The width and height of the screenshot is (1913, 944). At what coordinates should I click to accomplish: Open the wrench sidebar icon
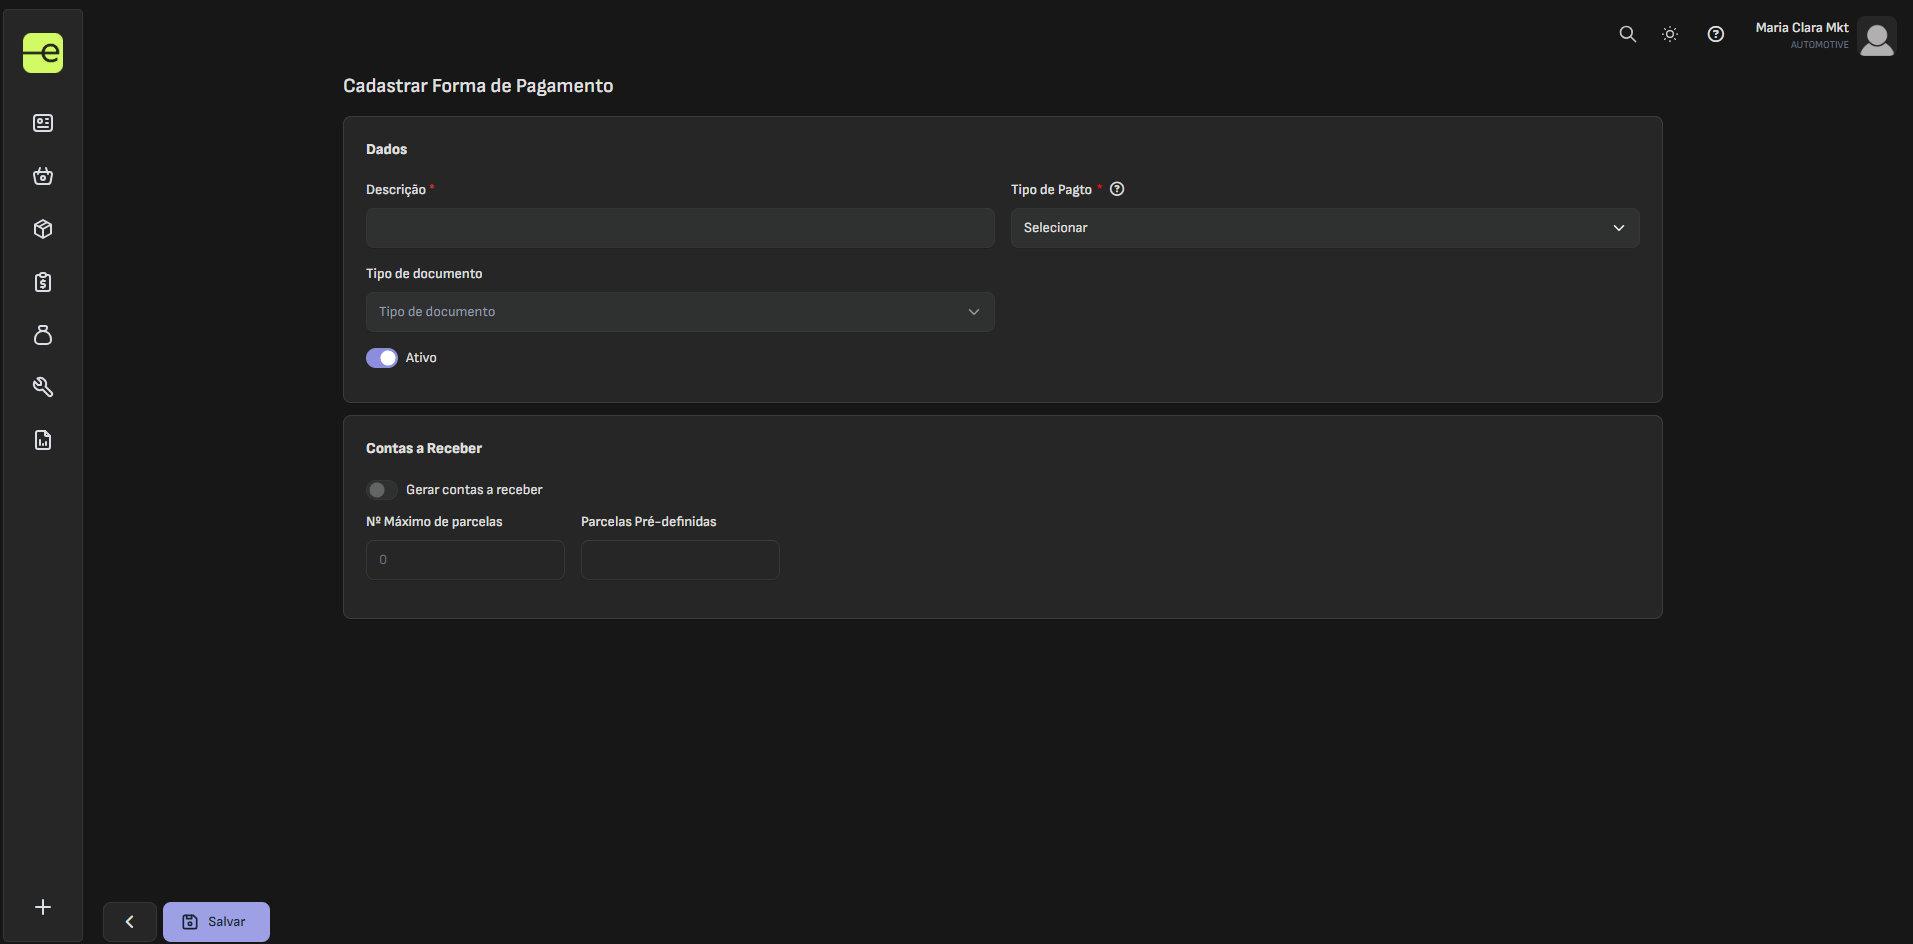(x=43, y=387)
